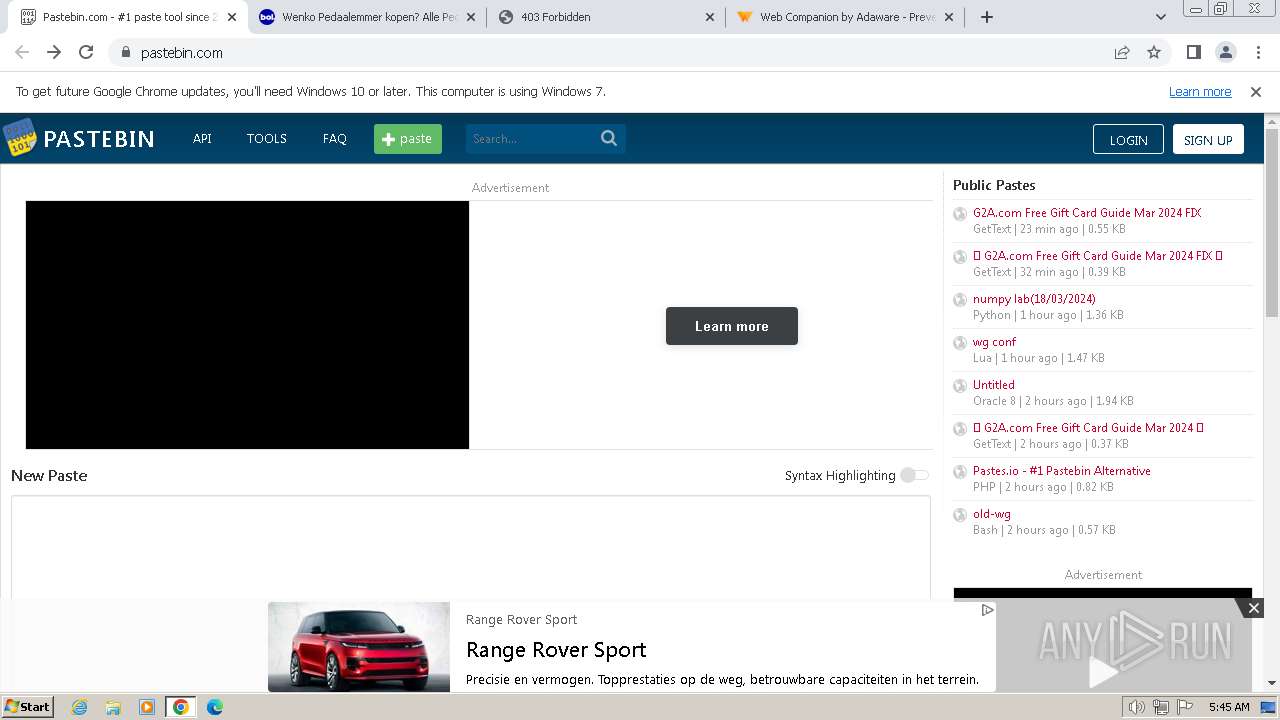Open Internet Explorer from taskbar
Screen dimensions: 1280x720
79,707
